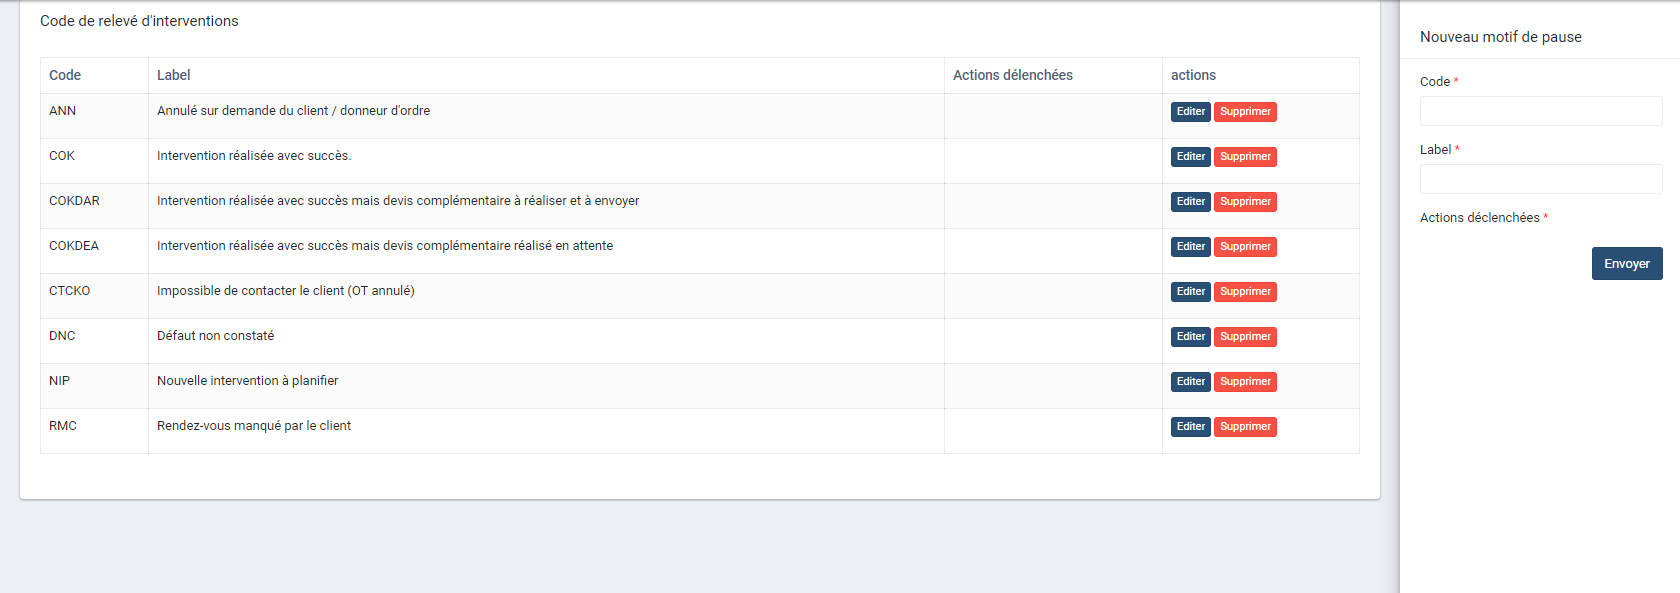Edit the NIP code row
1680x593 pixels.
tap(1190, 382)
